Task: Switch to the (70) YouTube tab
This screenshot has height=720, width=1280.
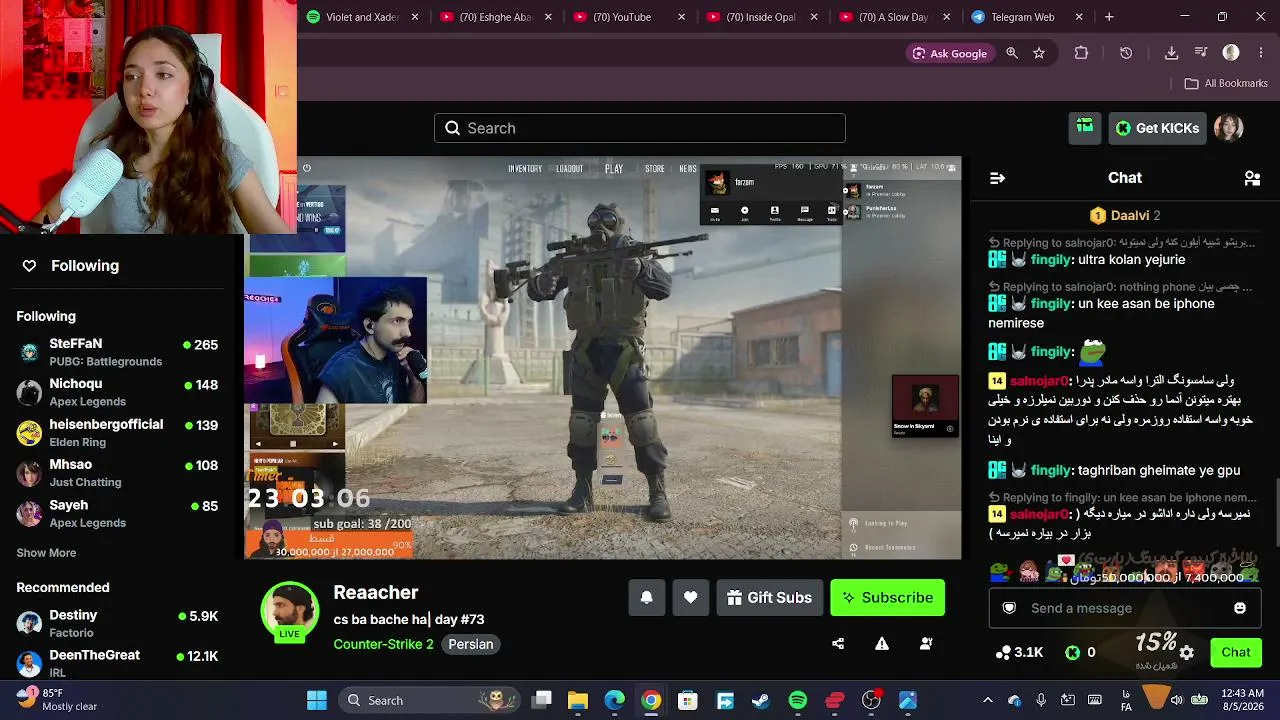Action: coord(631,17)
